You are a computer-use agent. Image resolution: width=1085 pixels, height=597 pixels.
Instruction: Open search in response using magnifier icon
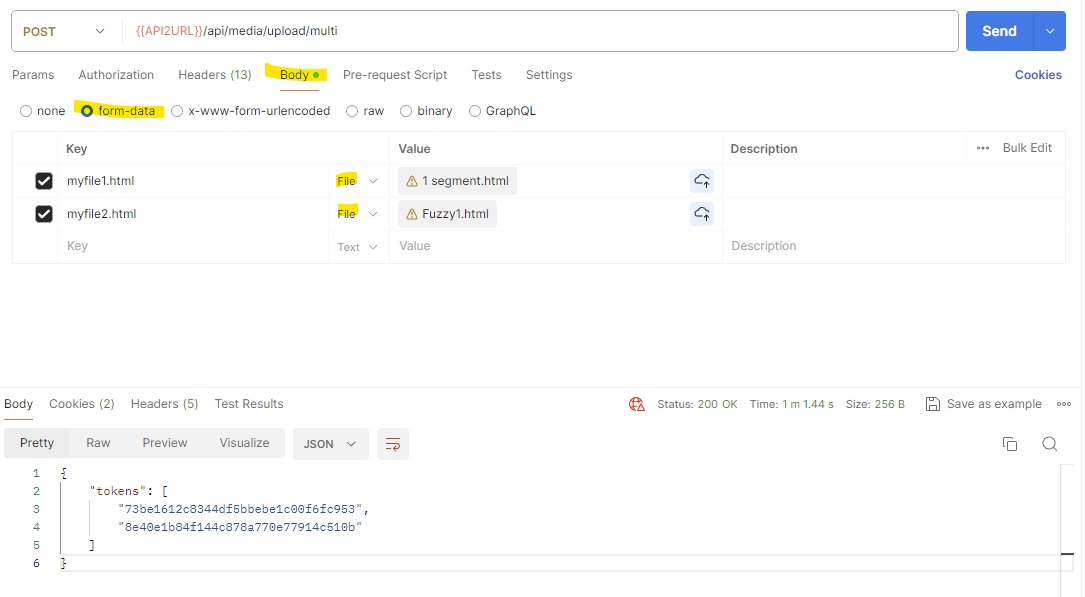click(1049, 444)
